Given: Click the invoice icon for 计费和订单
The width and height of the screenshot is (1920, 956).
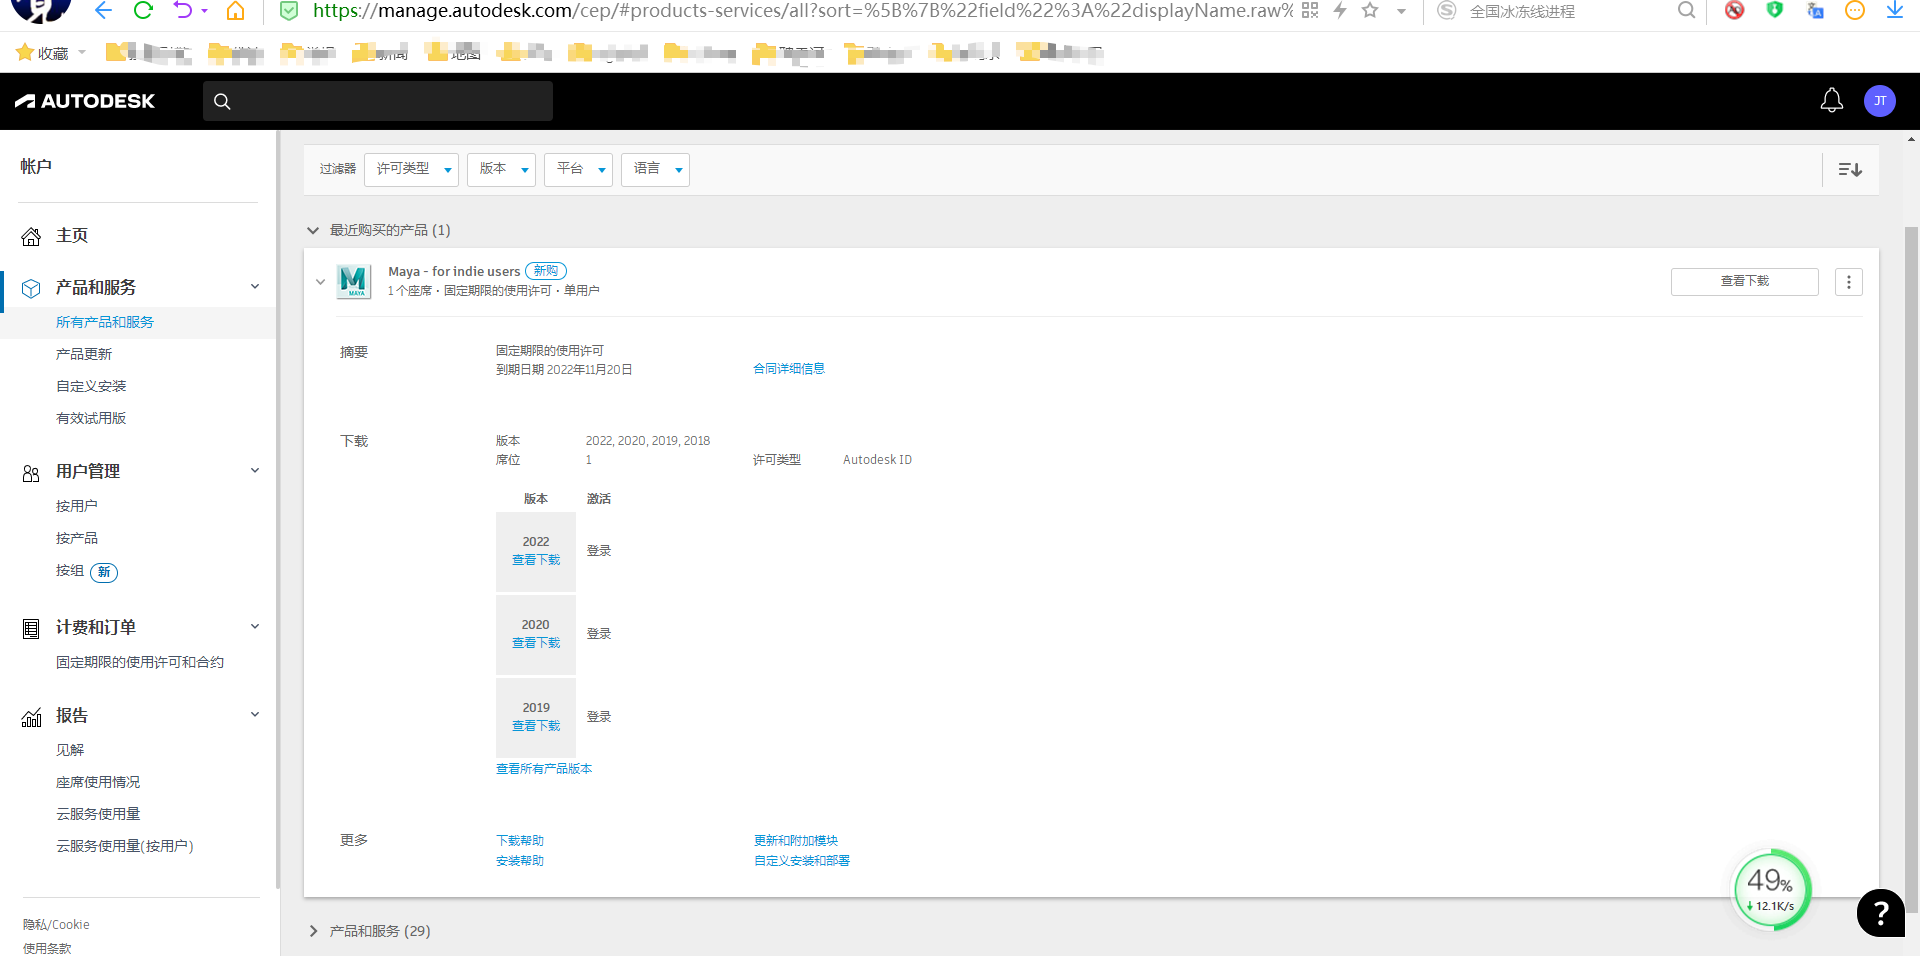Looking at the screenshot, I should click(x=31, y=629).
